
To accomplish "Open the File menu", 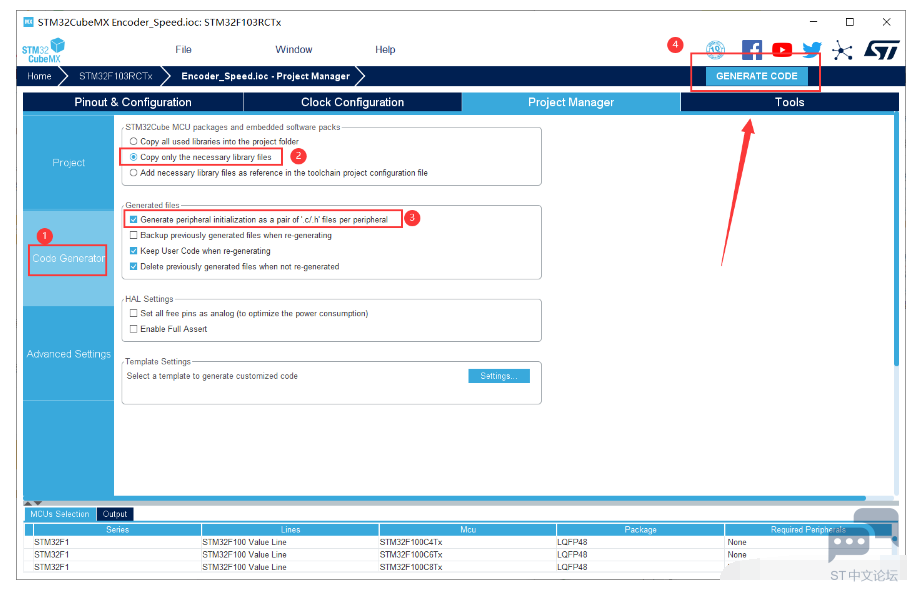I will [x=183, y=50].
